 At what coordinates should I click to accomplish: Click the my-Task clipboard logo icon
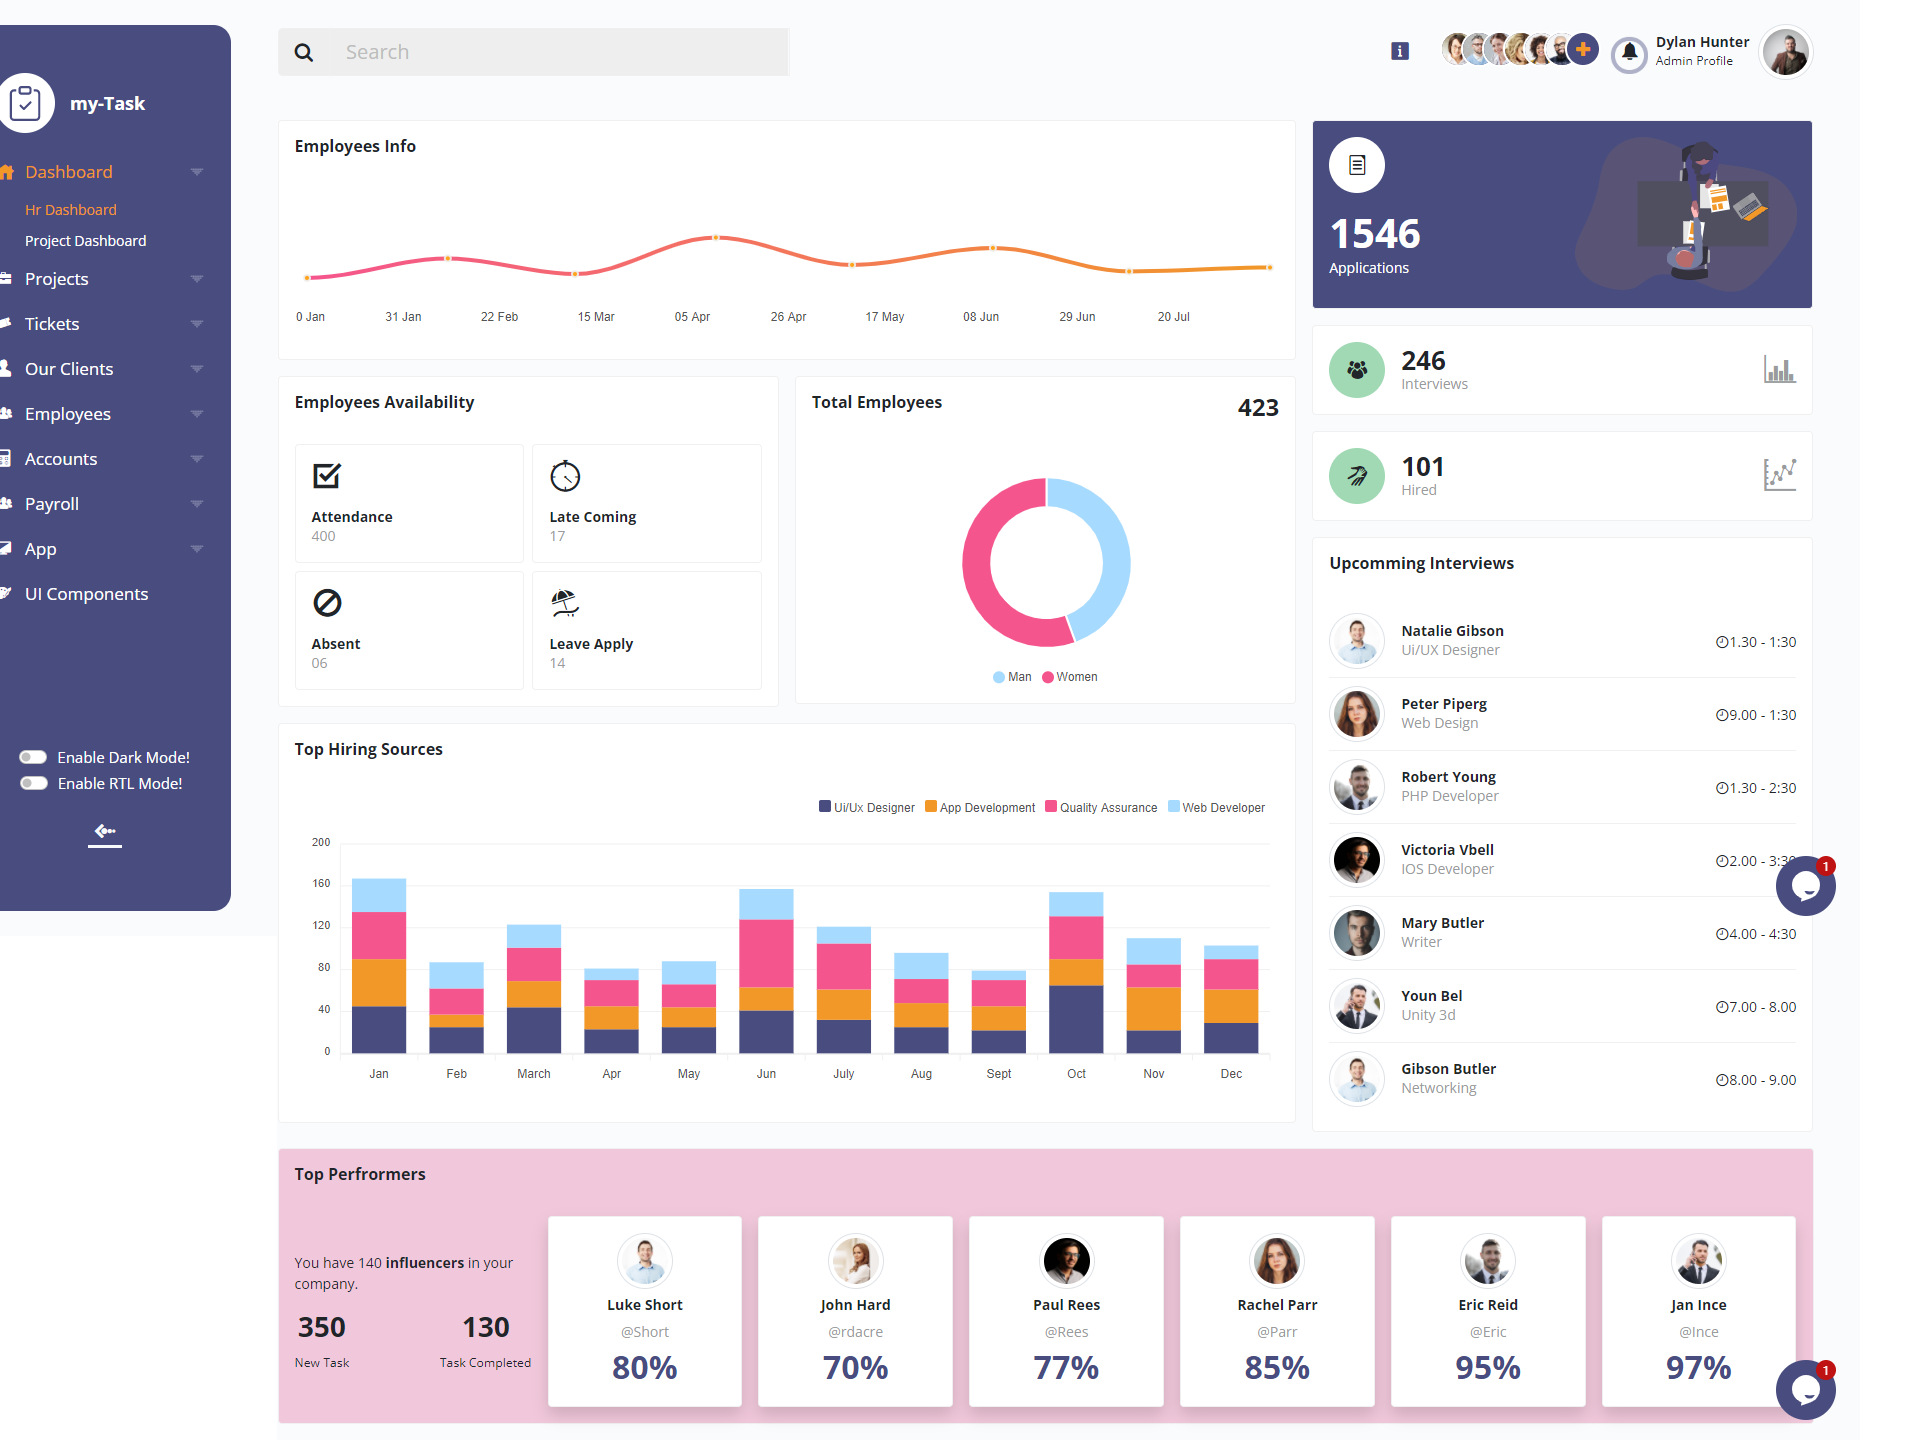coord(25,103)
